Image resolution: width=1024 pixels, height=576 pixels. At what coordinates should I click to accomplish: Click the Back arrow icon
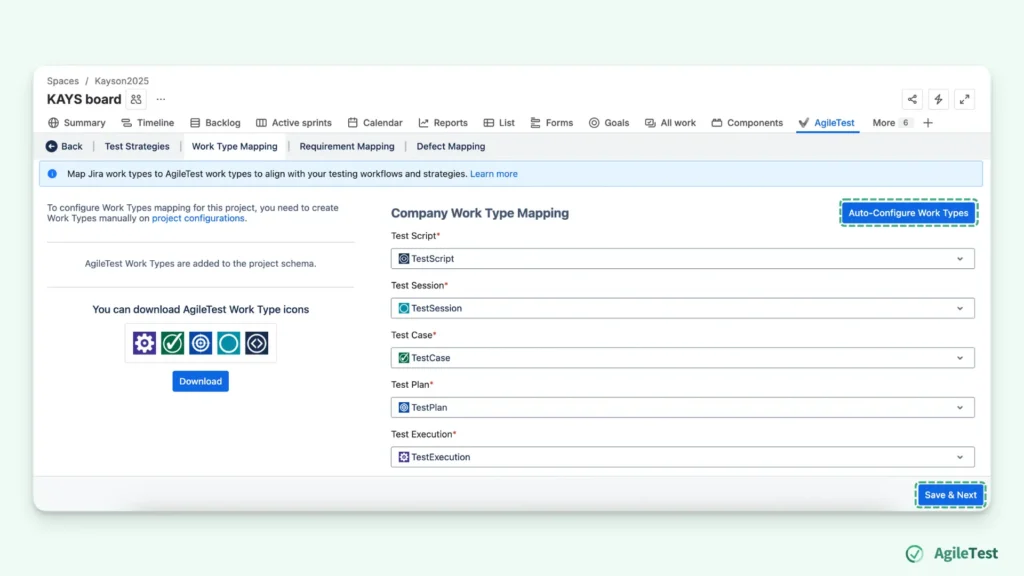click(x=52, y=146)
